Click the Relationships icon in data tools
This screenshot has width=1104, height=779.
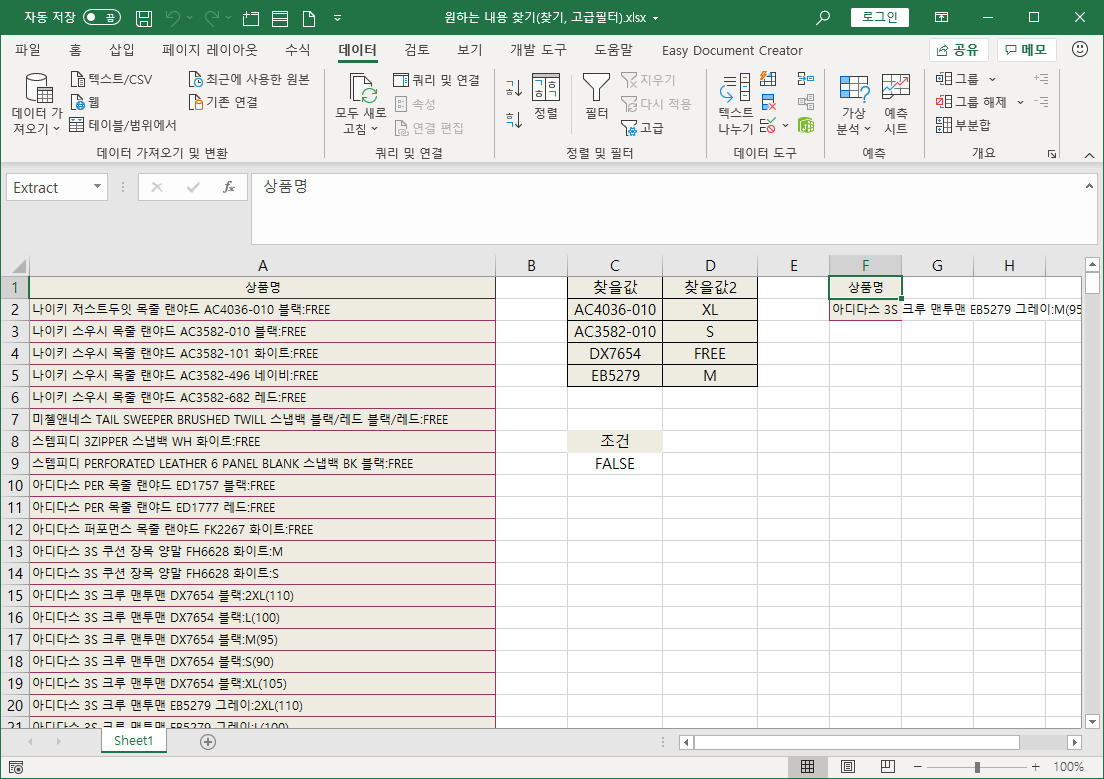click(x=805, y=103)
